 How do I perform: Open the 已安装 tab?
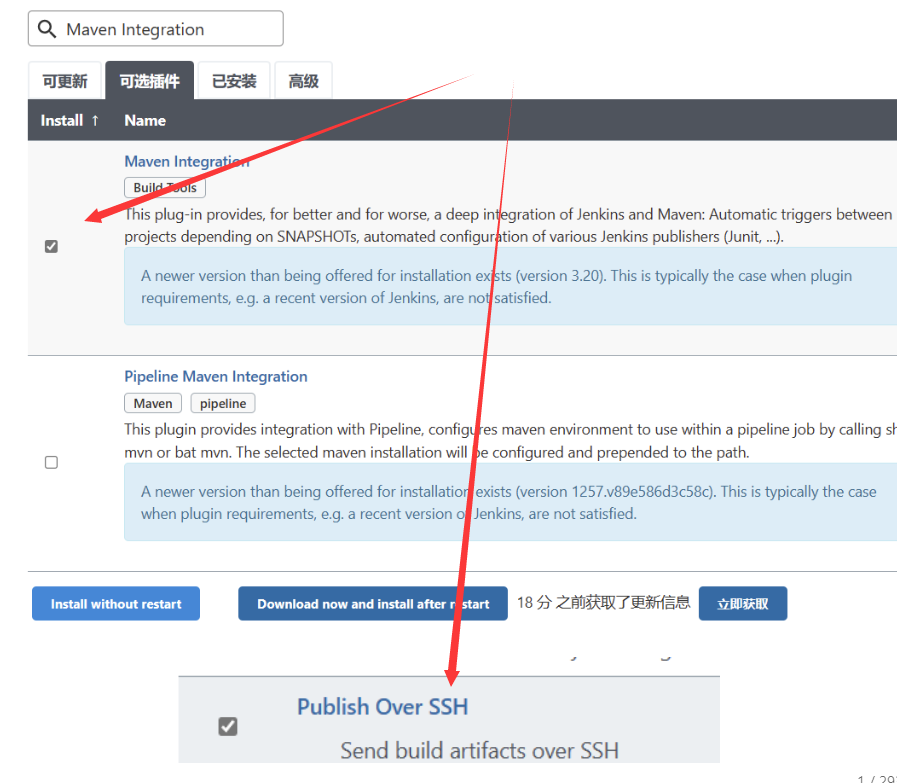pyautogui.click(x=234, y=81)
